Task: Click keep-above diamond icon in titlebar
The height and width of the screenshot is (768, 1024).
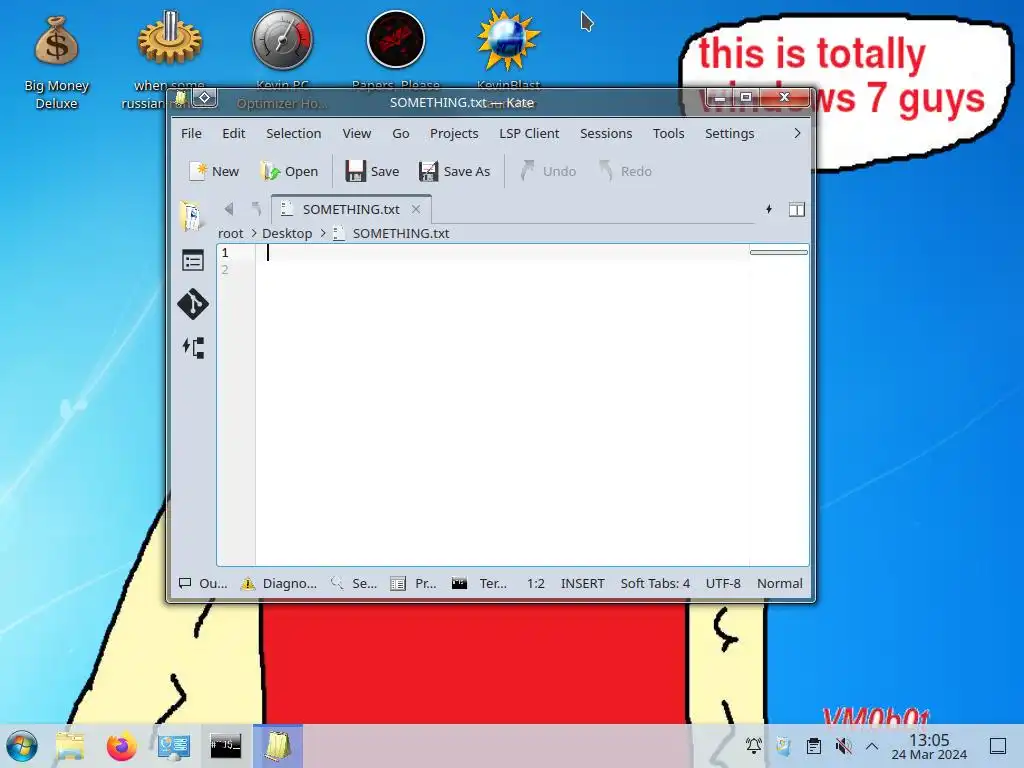Action: tap(204, 98)
